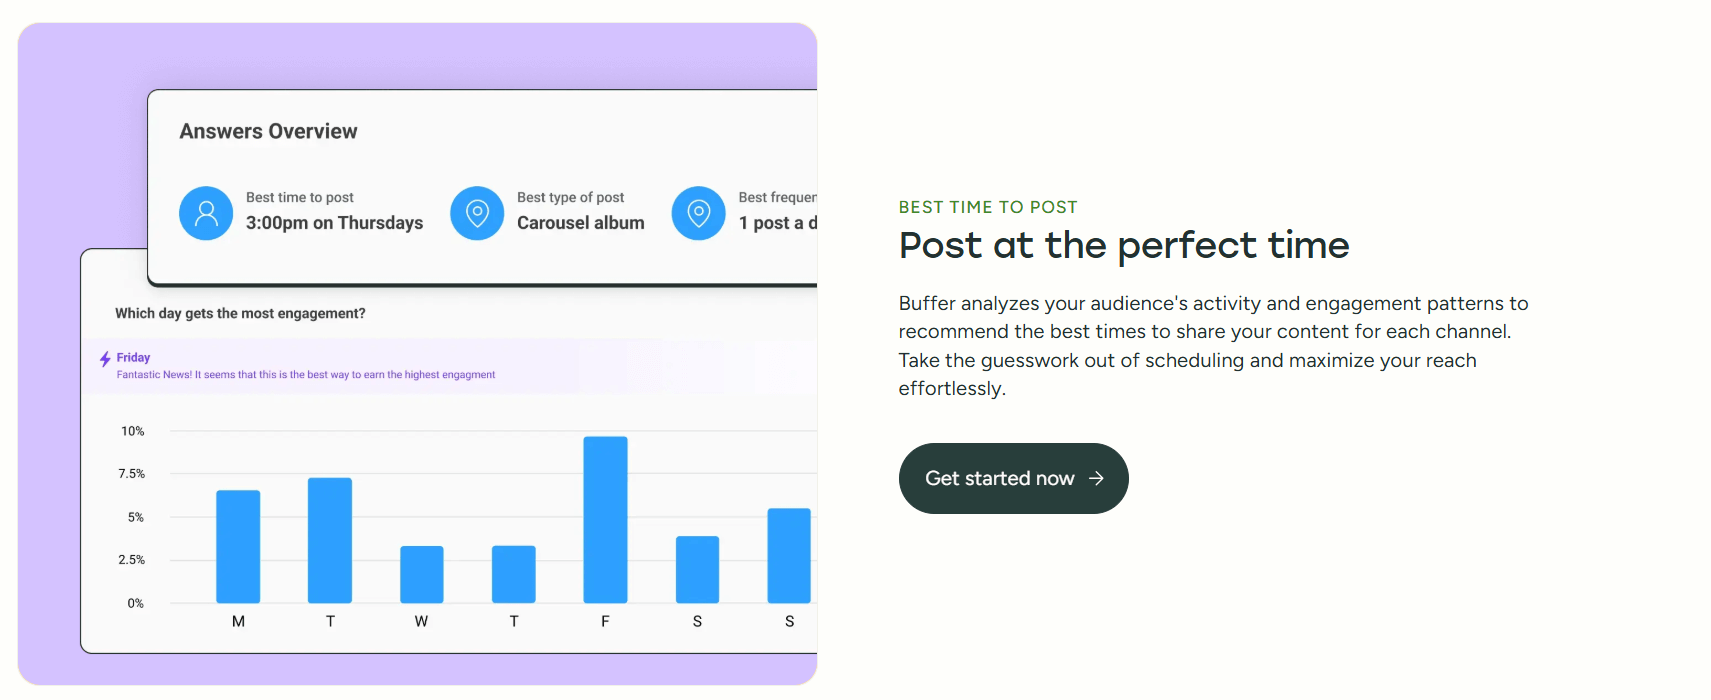The width and height of the screenshot is (1711, 700).
Task: Click the pin icon next to Best frequency
Action: point(698,213)
